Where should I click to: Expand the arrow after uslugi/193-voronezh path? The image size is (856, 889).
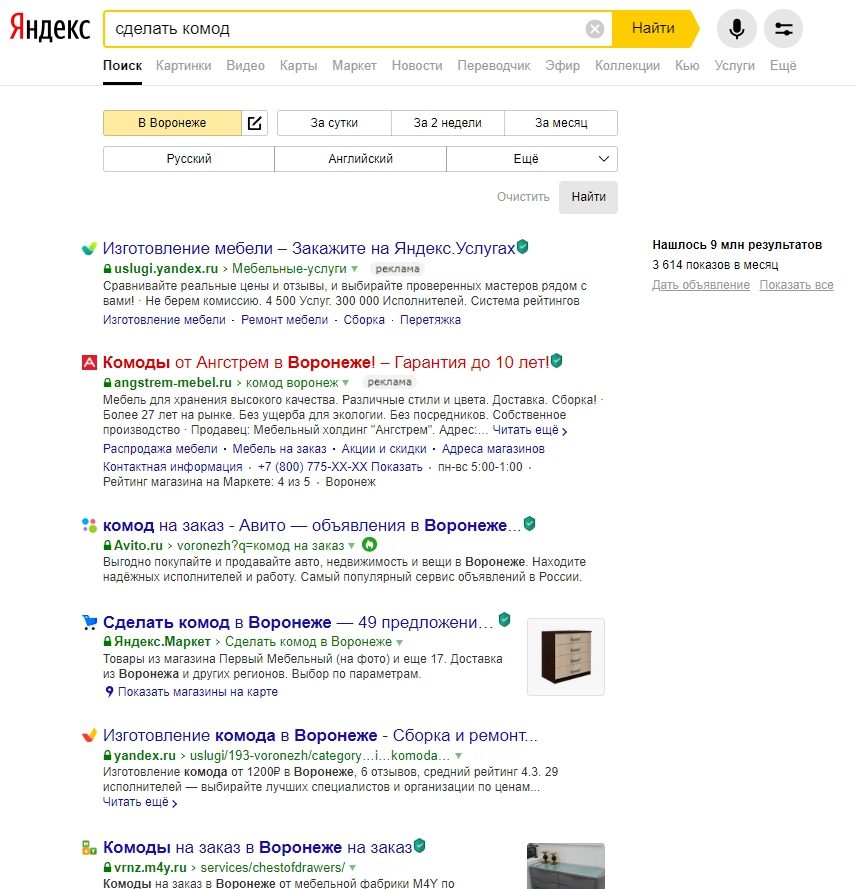[458, 756]
